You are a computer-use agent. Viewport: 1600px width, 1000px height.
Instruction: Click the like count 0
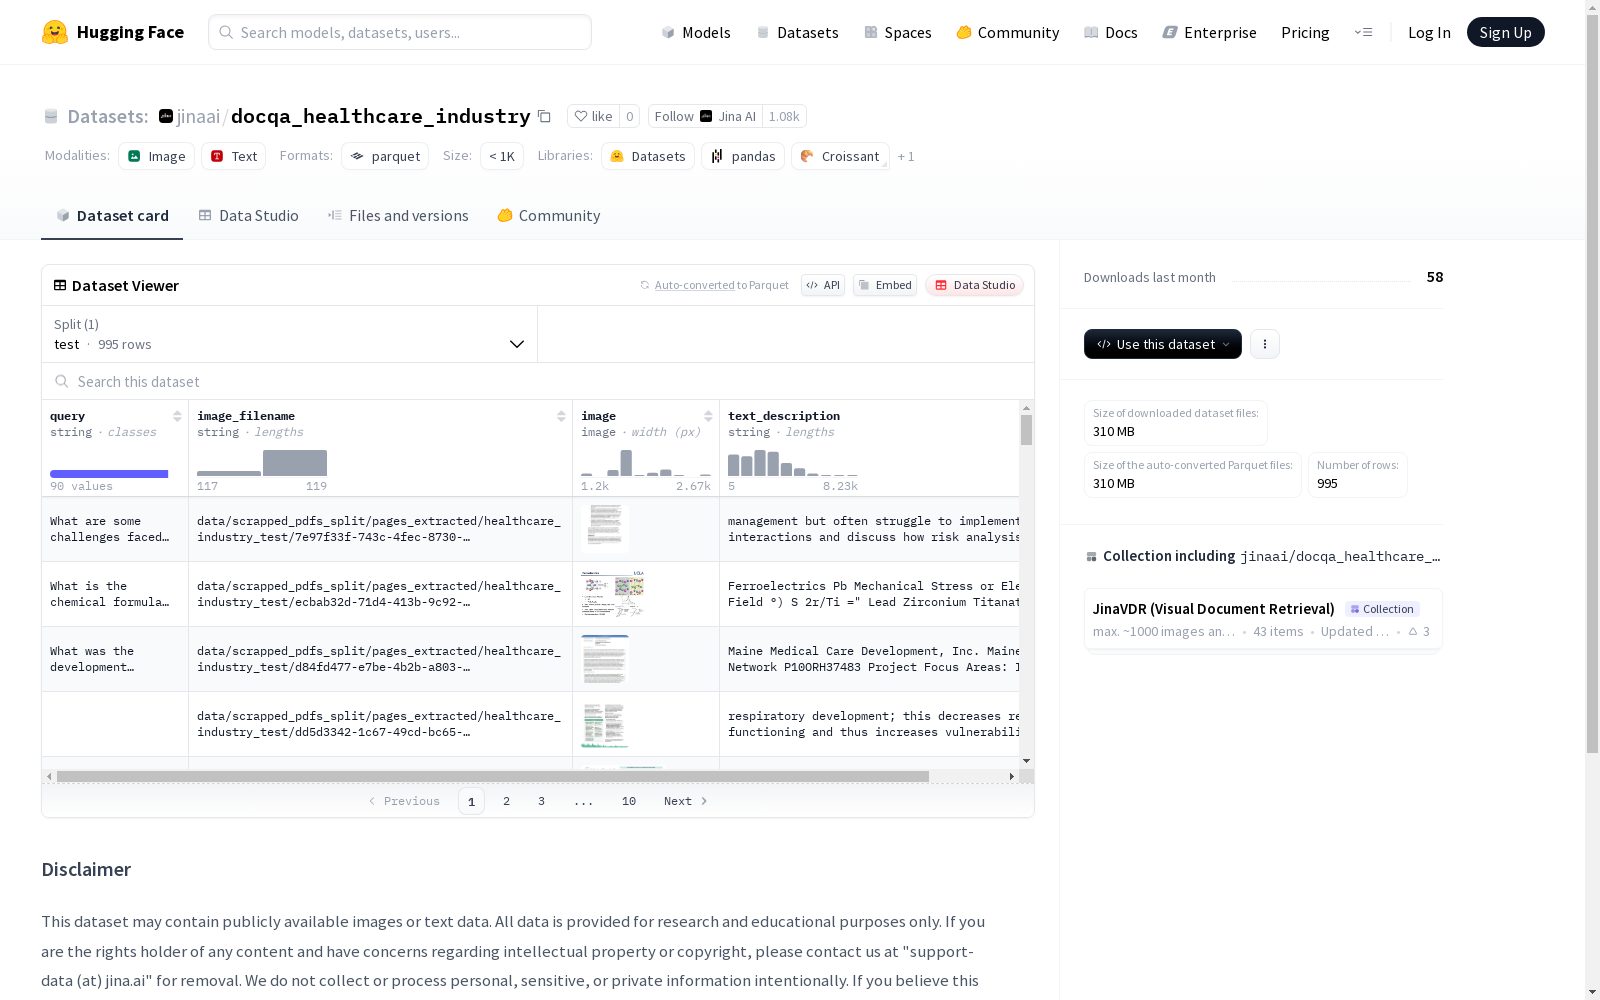(x=630, y=116)
